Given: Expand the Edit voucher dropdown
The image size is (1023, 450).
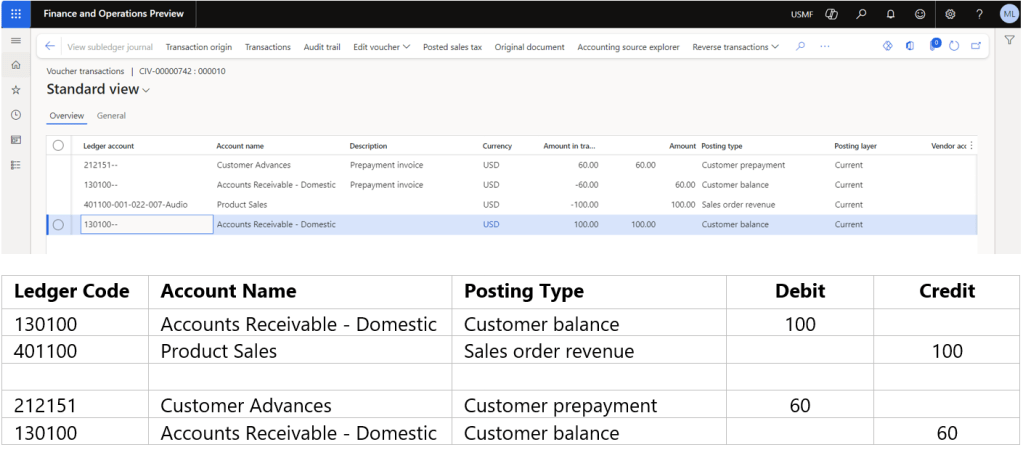Looking at the screenshot, I should (381, 47).
